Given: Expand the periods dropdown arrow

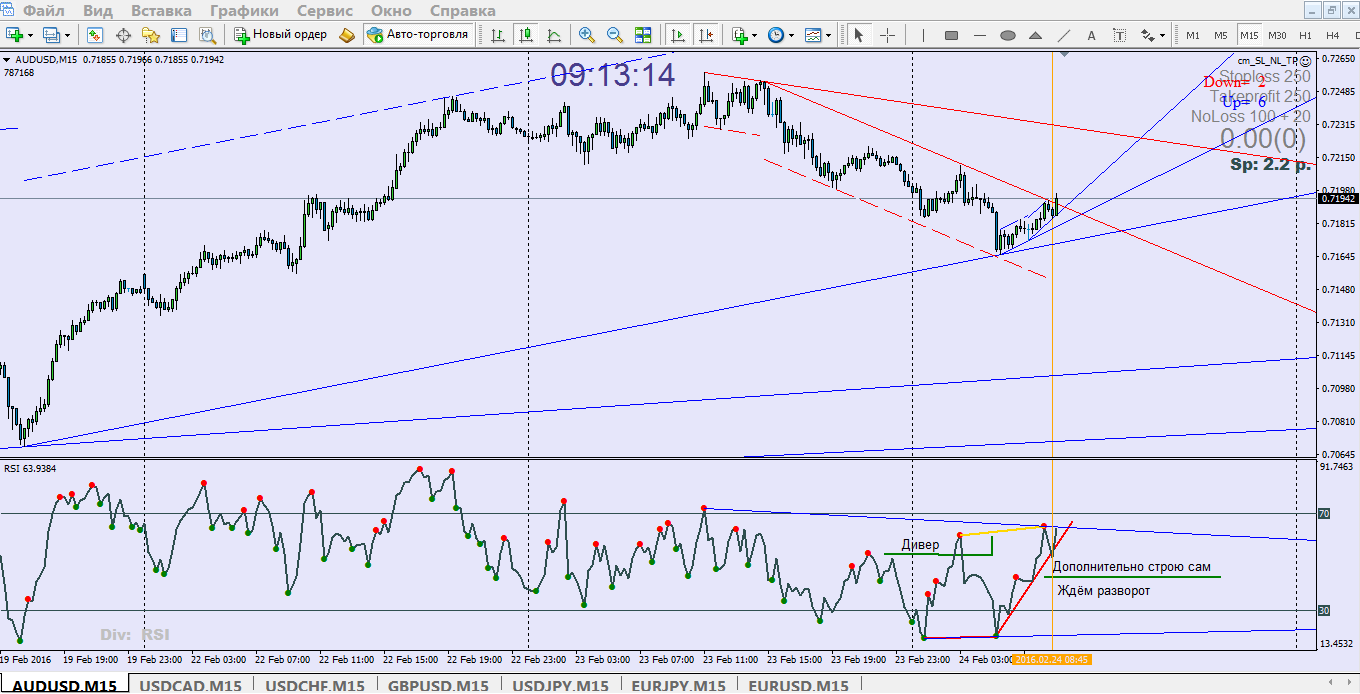Looking at the screenshot, I should click(791, 35).
